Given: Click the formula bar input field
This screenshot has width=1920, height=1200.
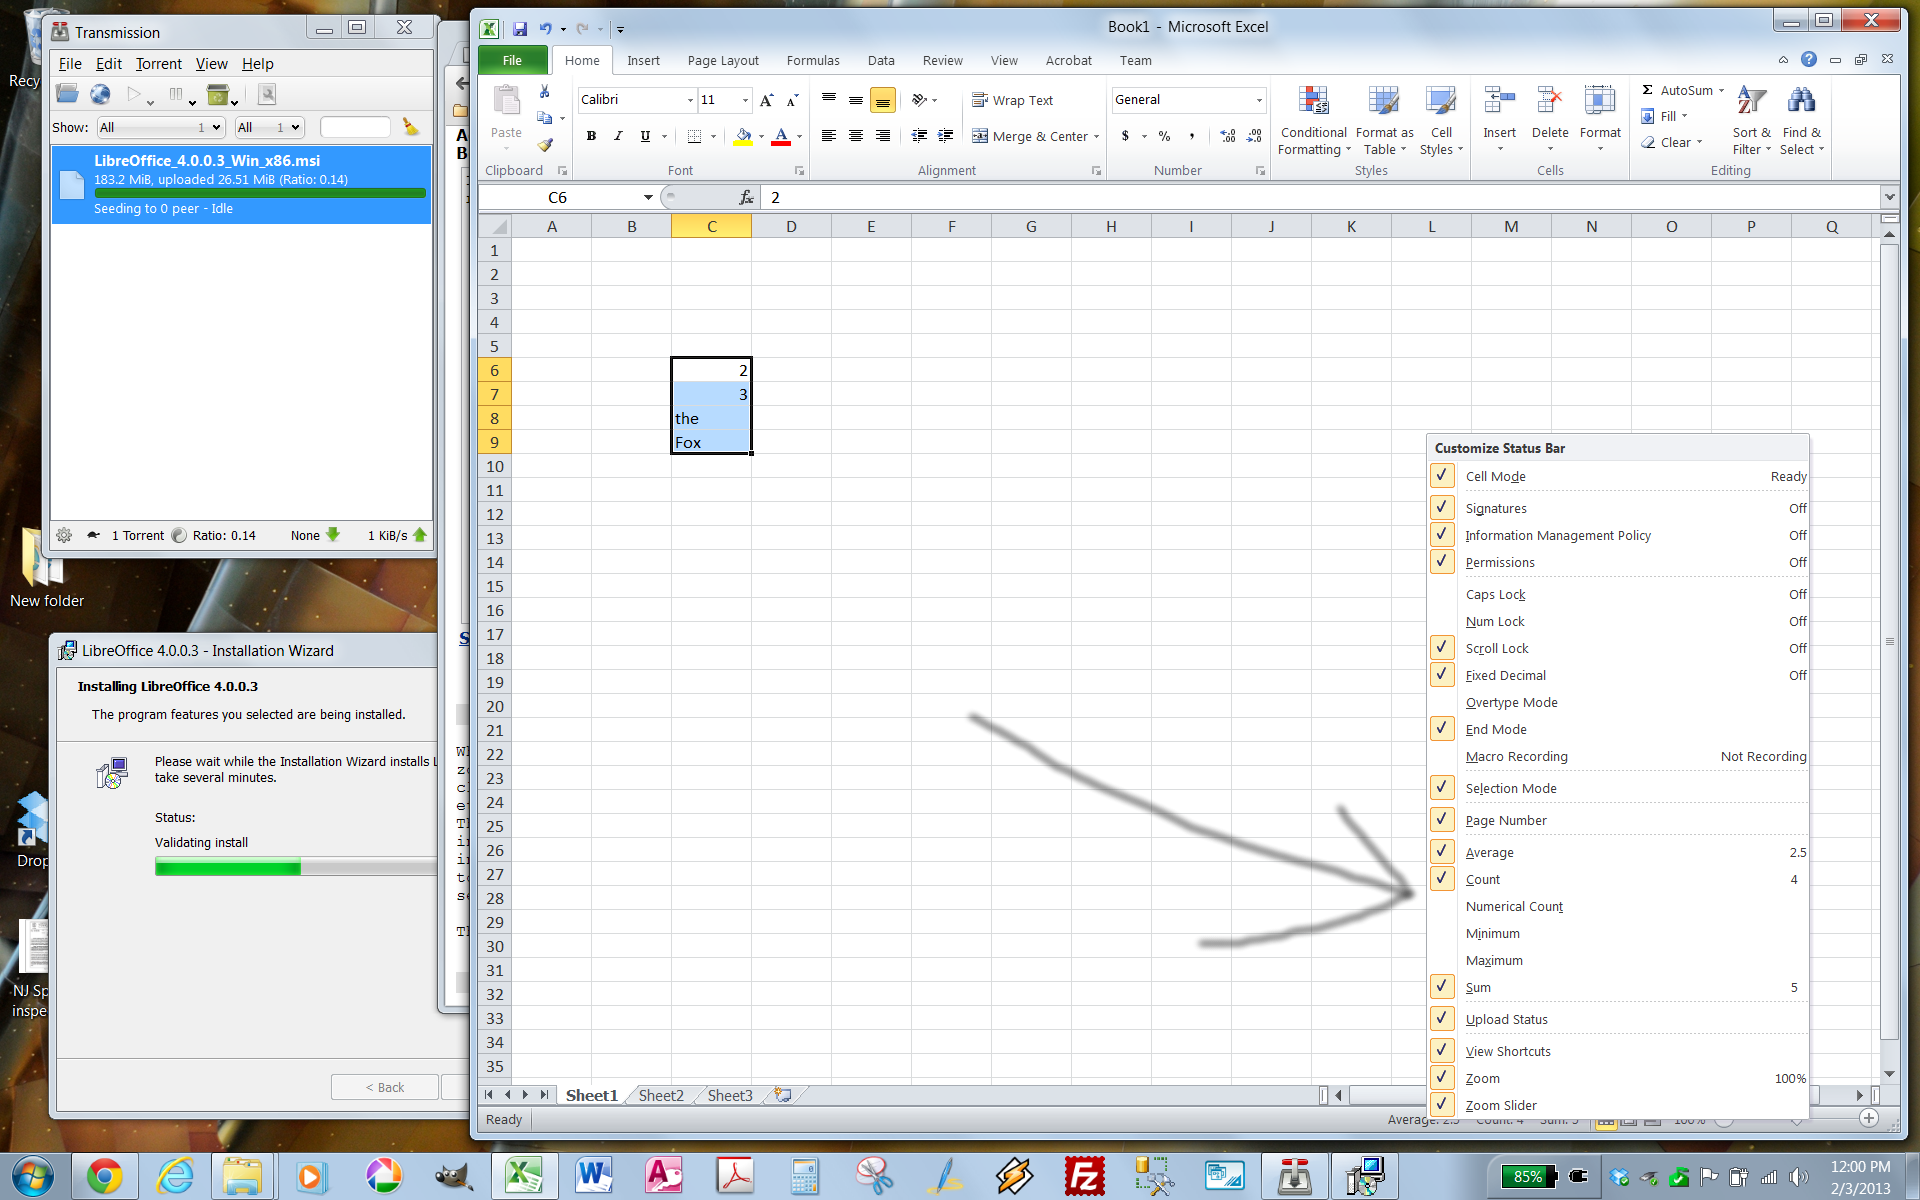Looking at the screenshot, I should point(1320,198).
